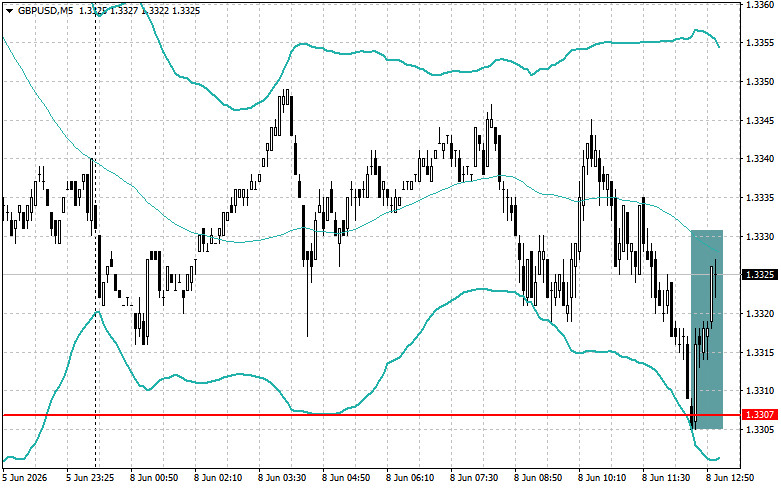The width and height of the screenshot is (781, 489).
Task: Click the 1.3340 price axis label
Action: pos(760,159)
